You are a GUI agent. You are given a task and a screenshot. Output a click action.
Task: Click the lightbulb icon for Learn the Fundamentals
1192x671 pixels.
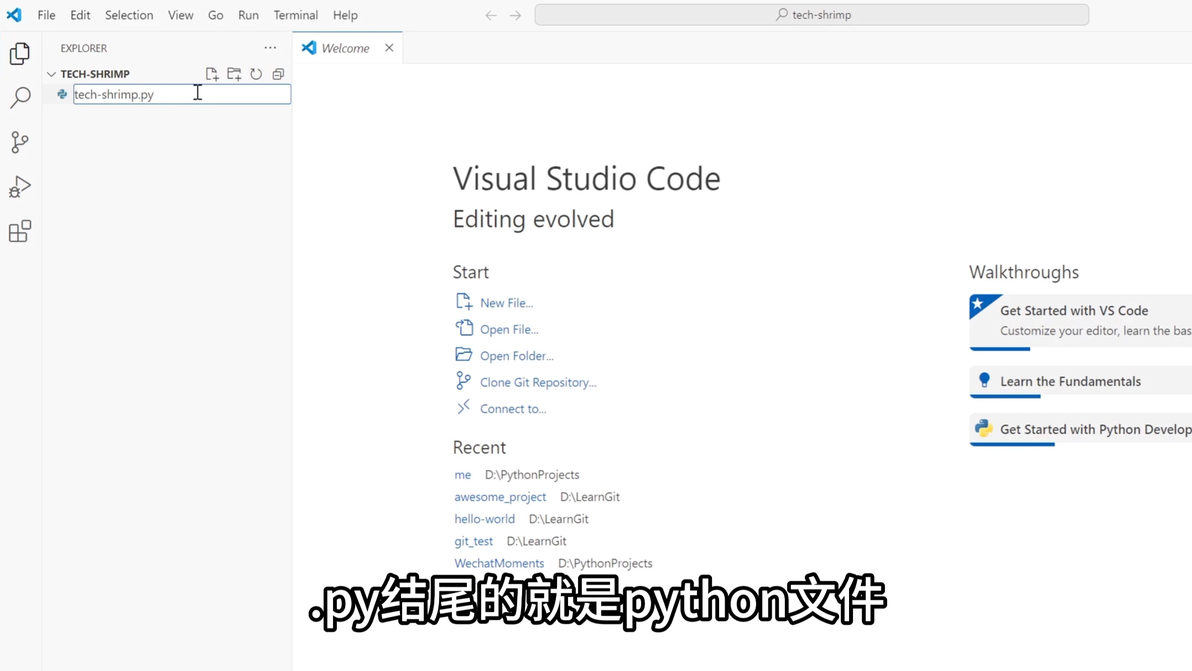[984, 380]
